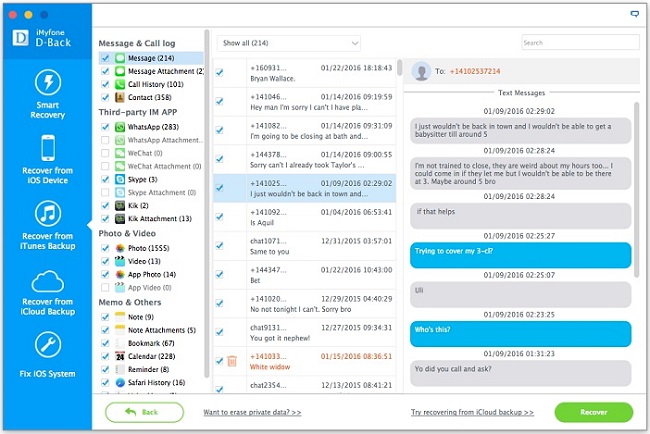Uncheck the Message (214) checkbox
Viewport: 650px width, 434px height.
105,58
